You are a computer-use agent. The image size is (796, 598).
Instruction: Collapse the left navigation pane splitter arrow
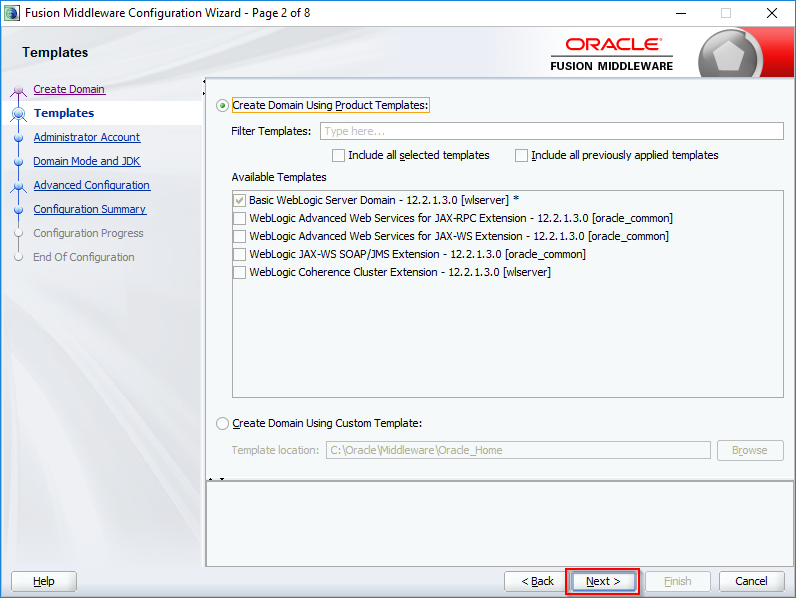(204, 81)
